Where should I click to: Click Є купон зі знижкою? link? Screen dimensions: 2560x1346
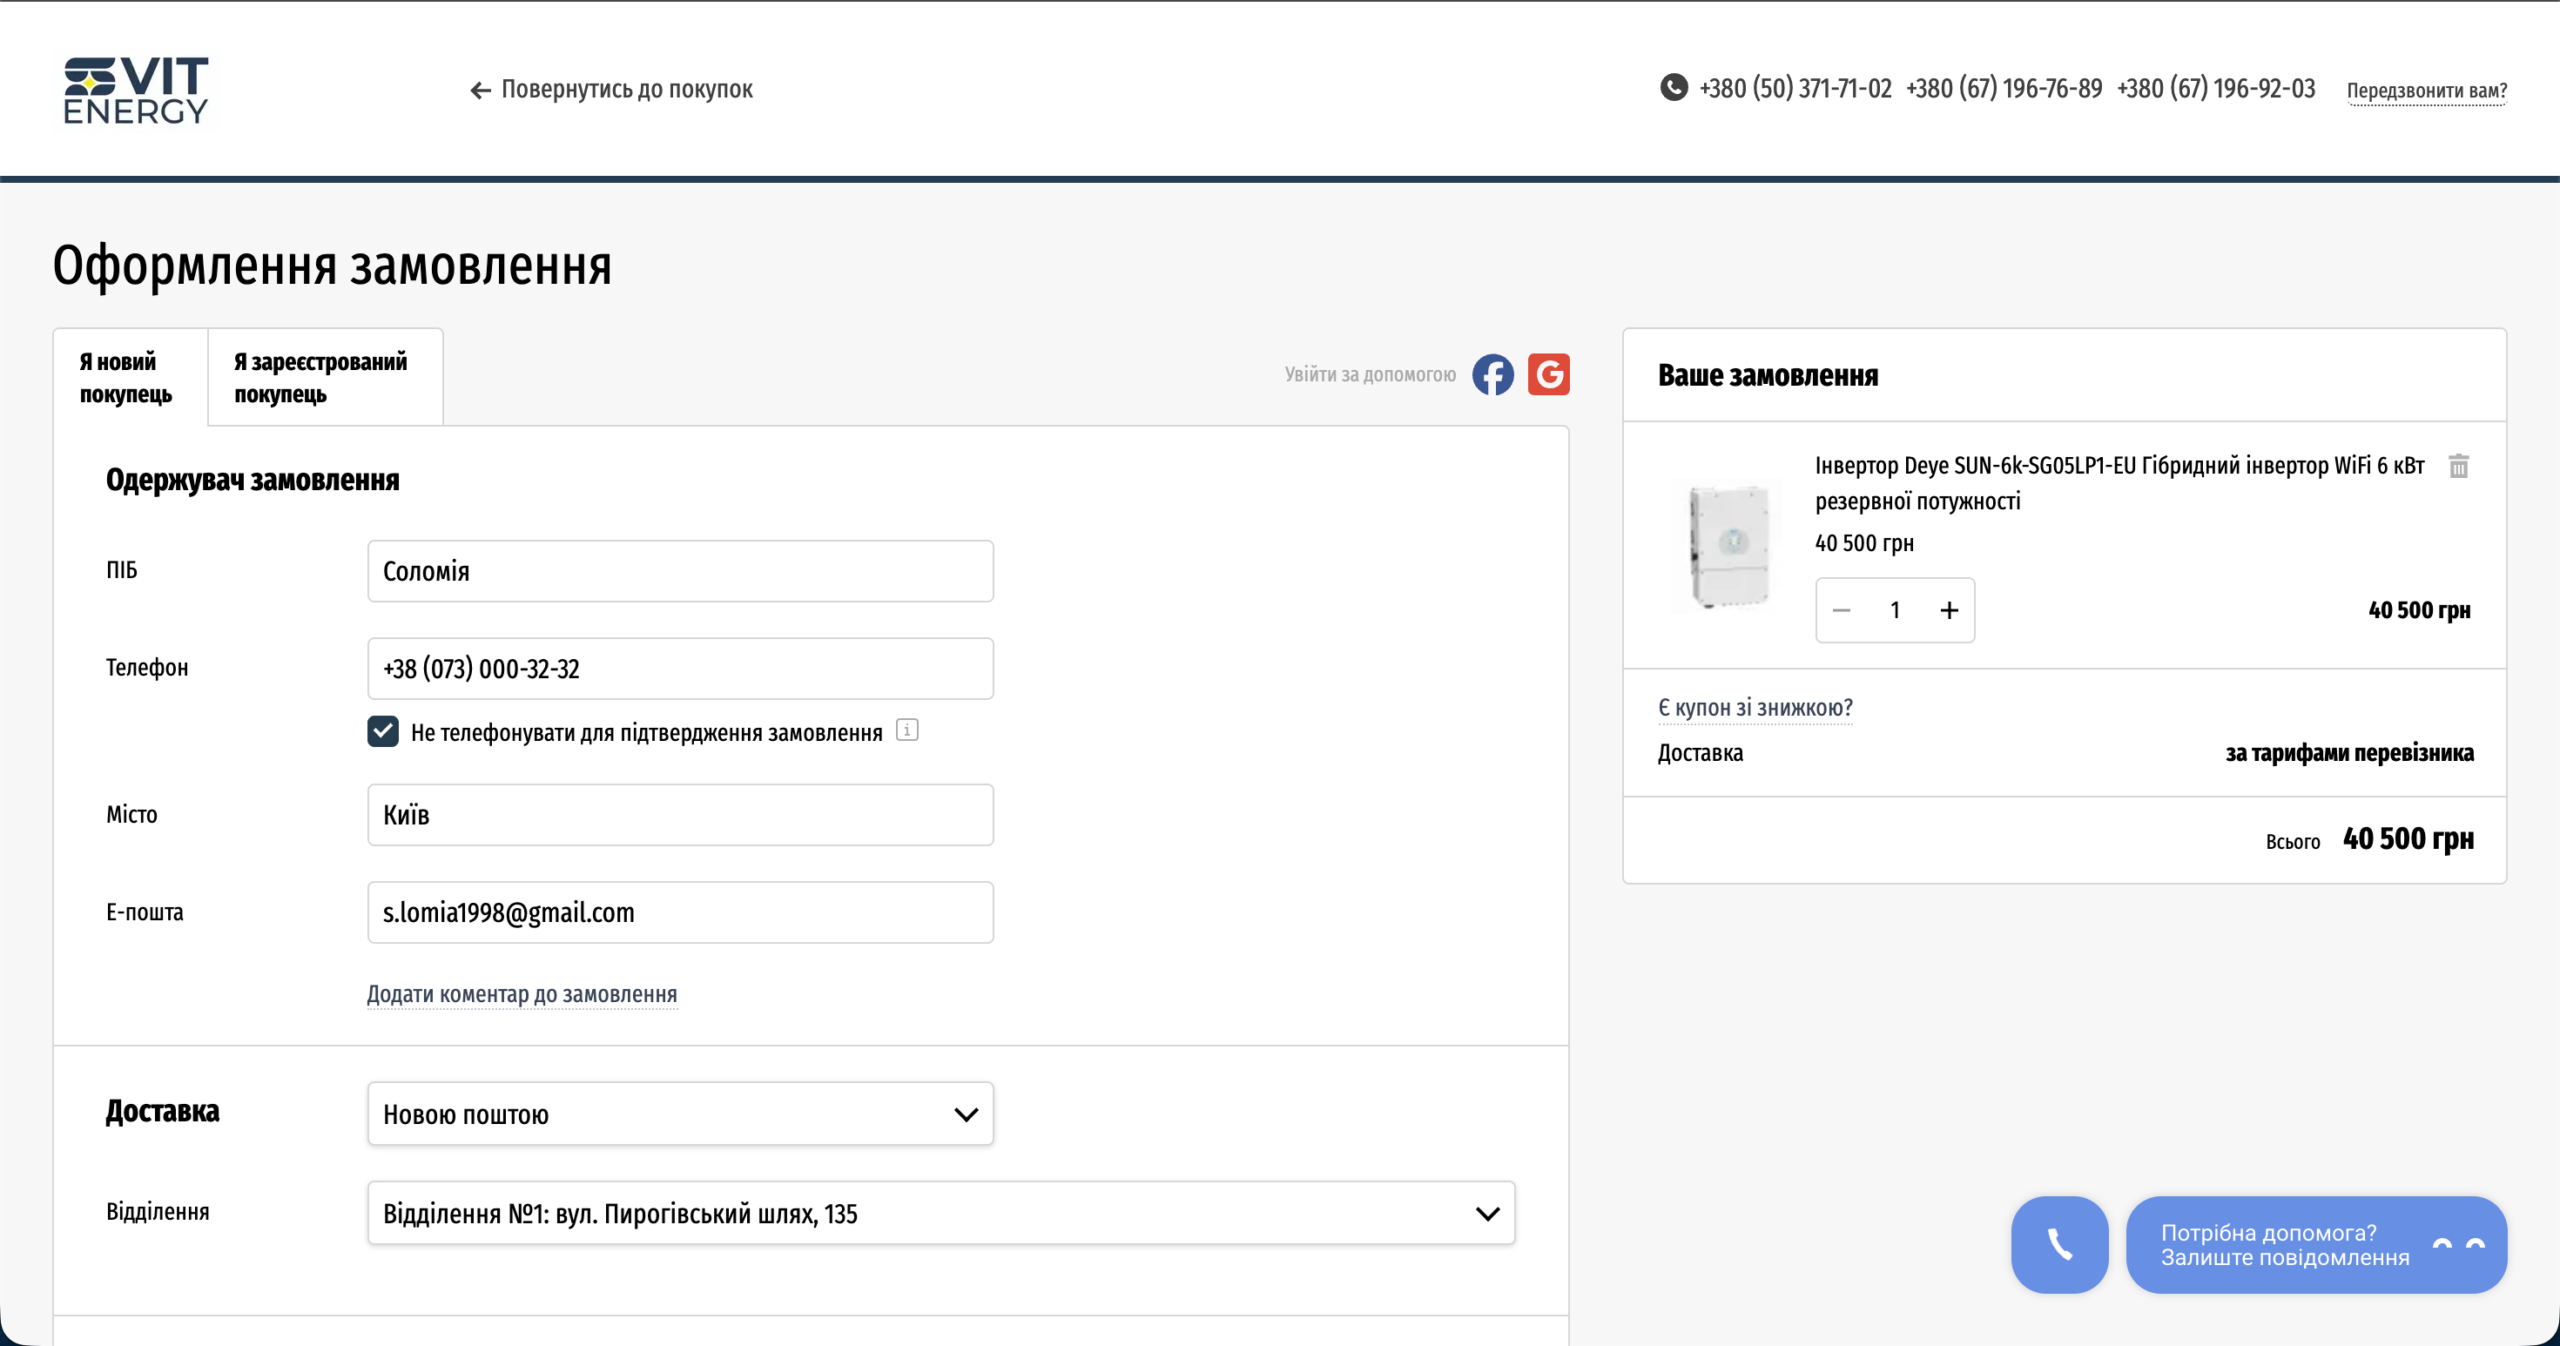tap(1755, 708)
